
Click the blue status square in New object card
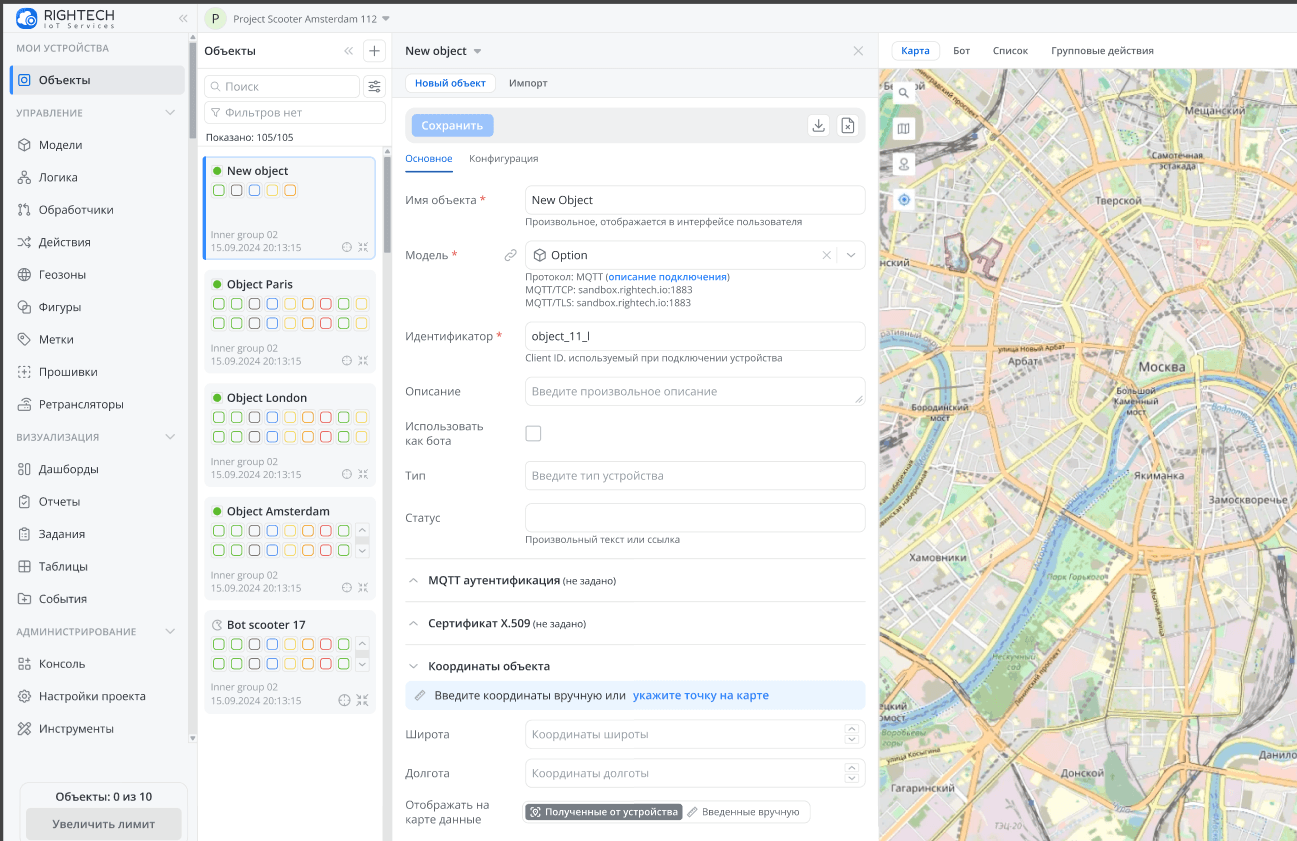coord(255,190)
